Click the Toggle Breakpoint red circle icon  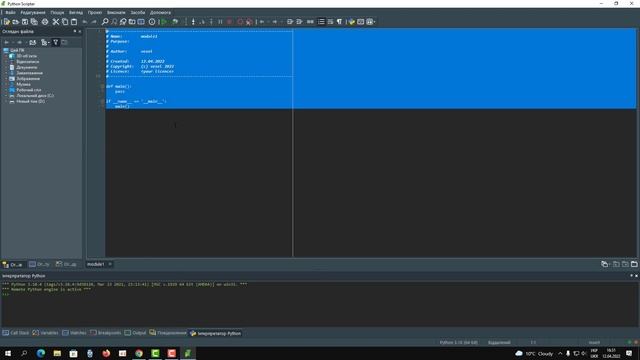(240, 22)
